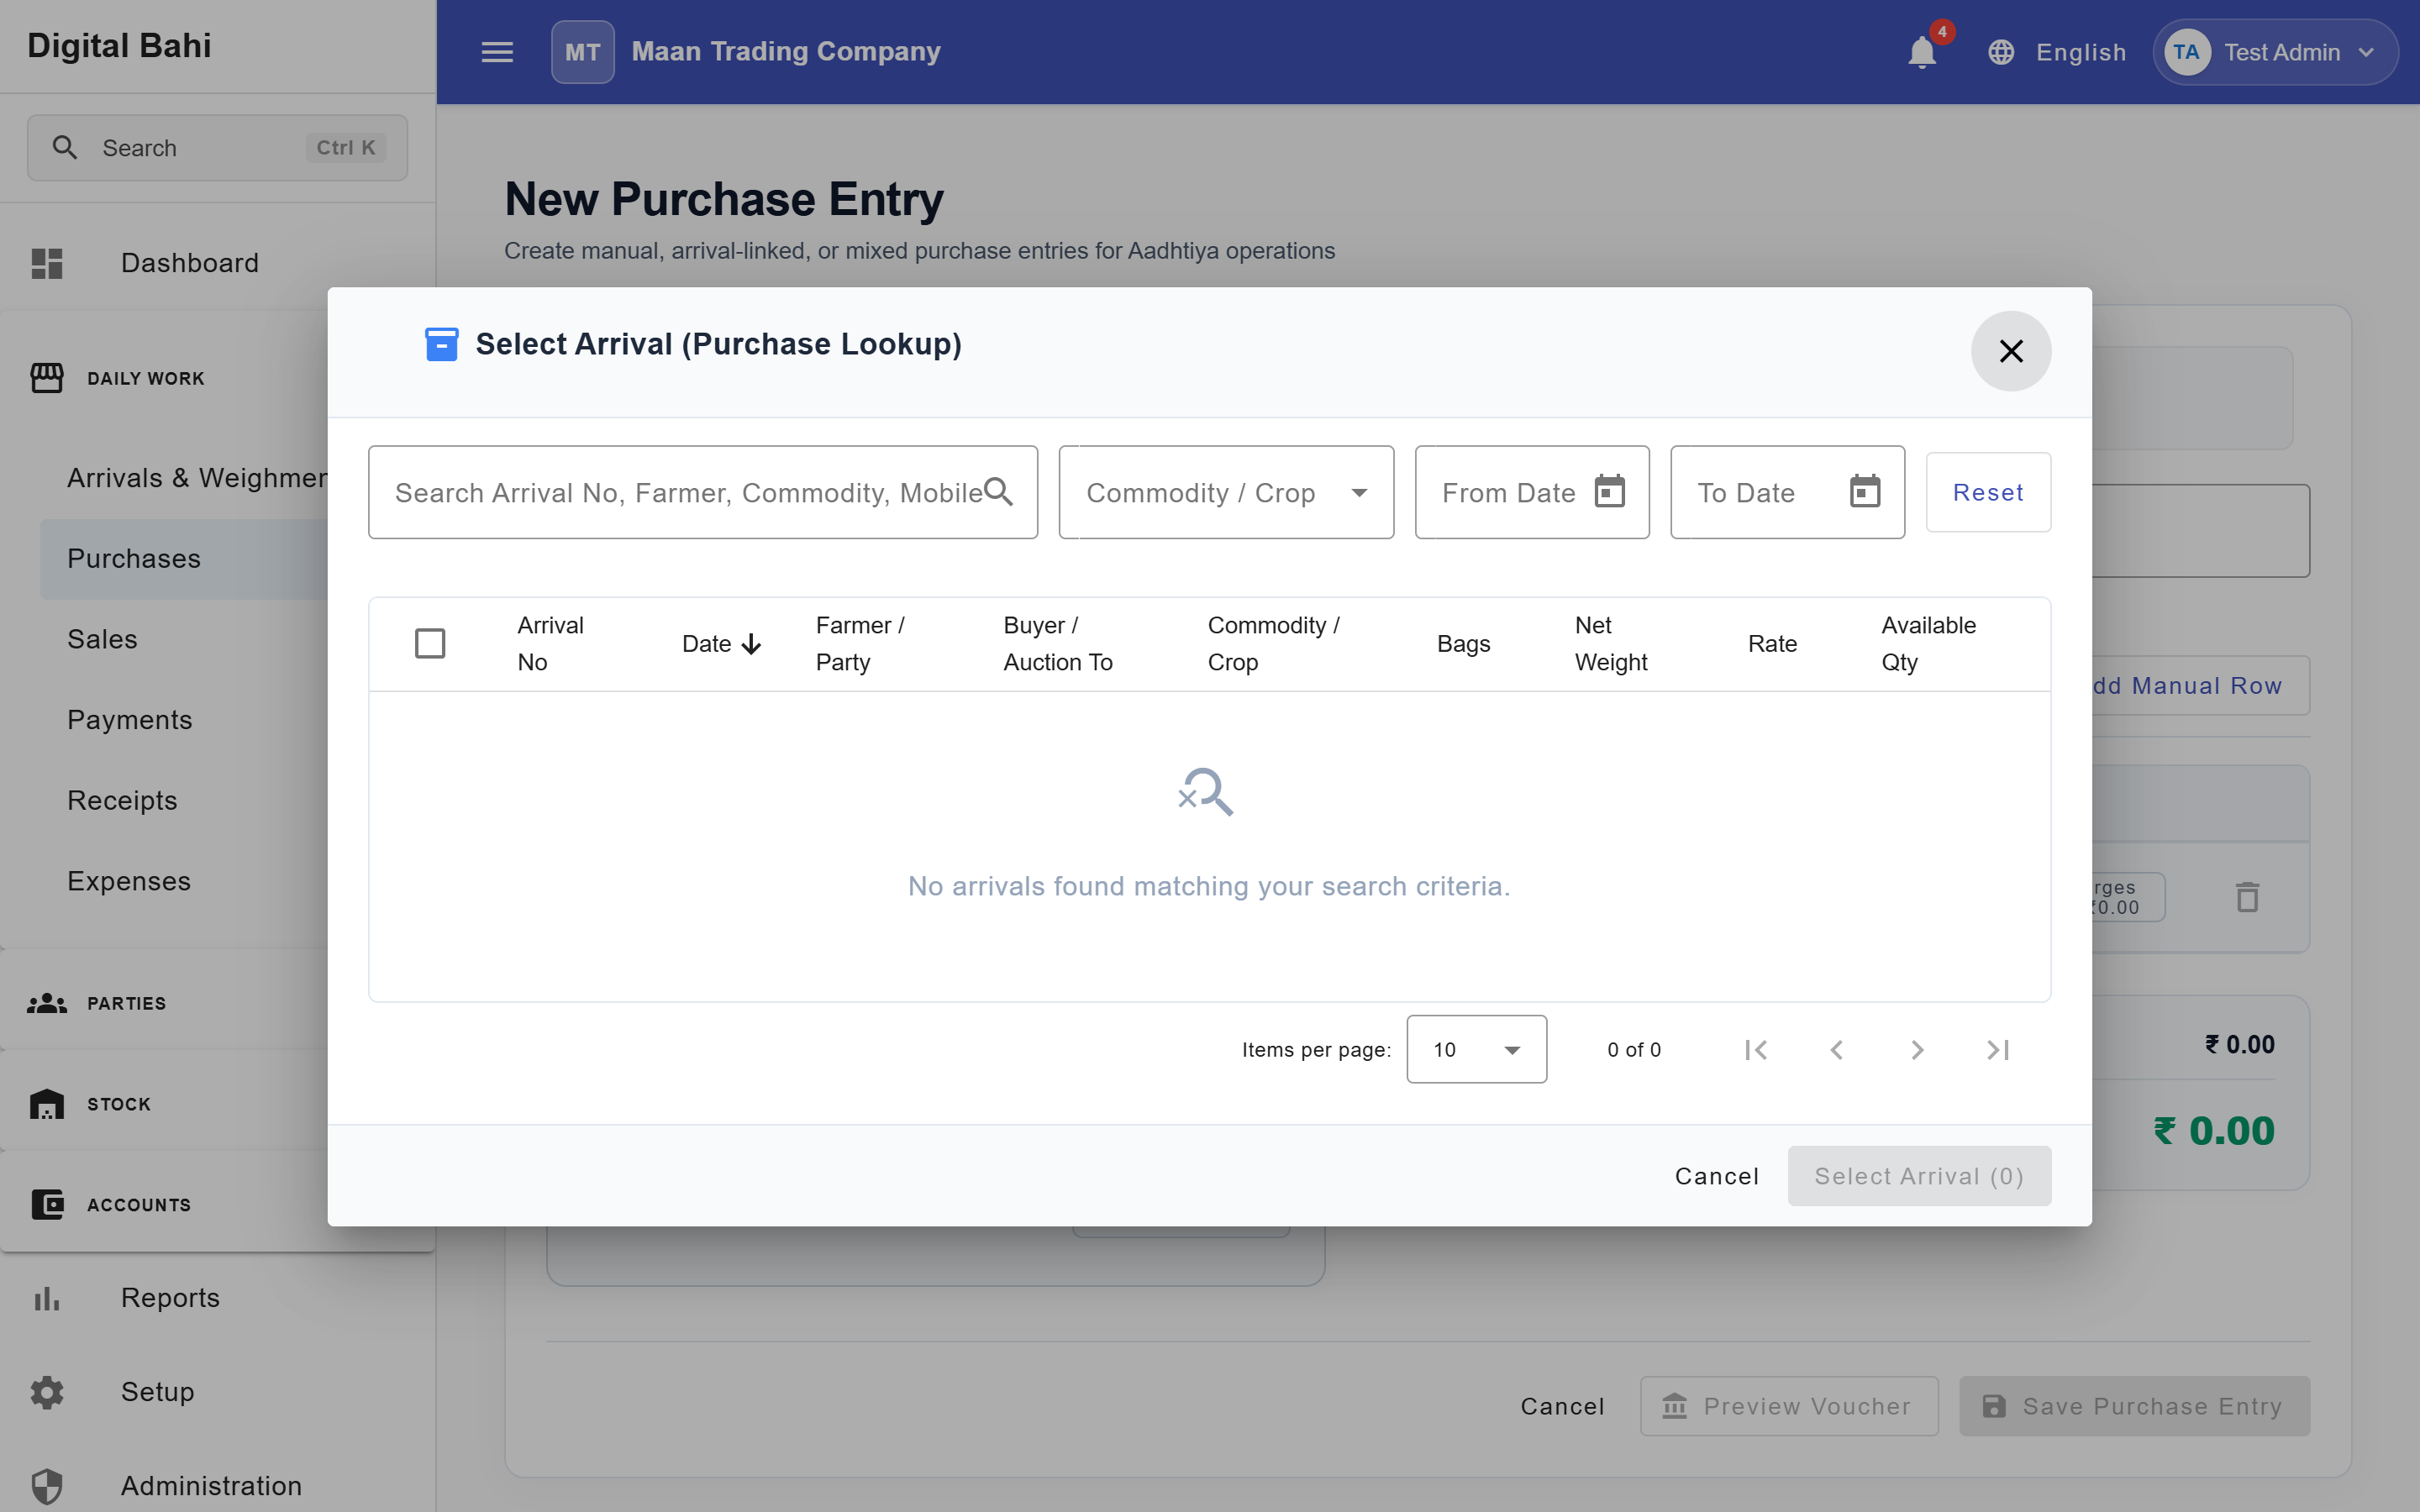Sort by the Date column arrow
2420x1512 pixels.
pyautogui.click(x=751, y=644)
